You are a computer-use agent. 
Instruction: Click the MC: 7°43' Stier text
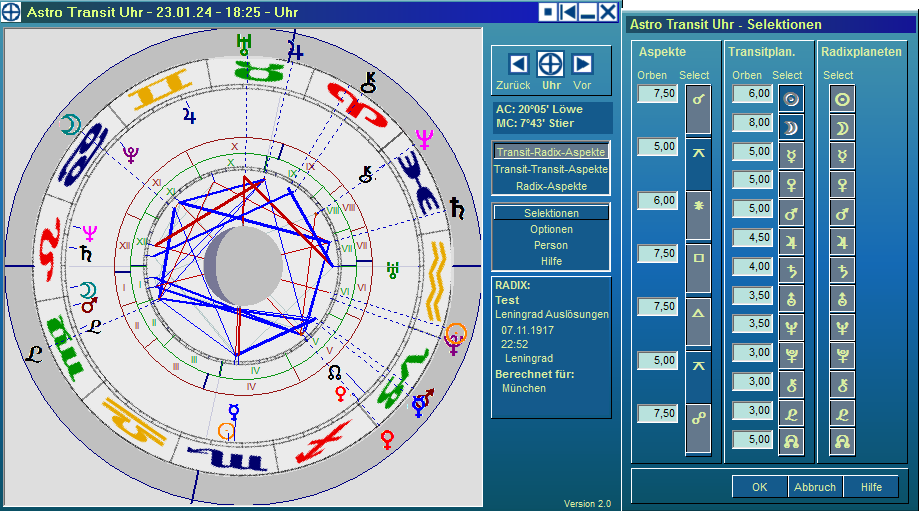click(534, 124)
